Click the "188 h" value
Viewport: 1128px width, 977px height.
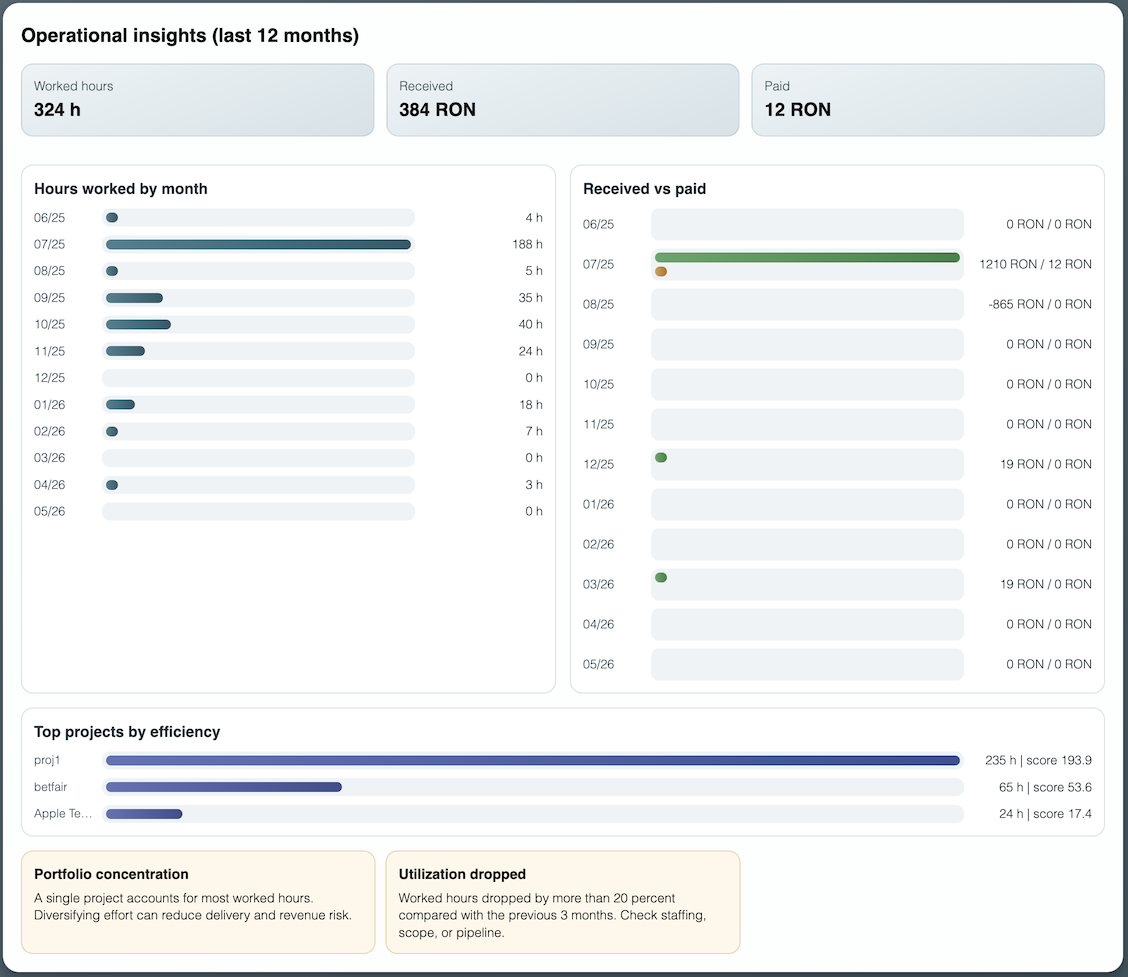pyautogui.click(x=527, y=245)
